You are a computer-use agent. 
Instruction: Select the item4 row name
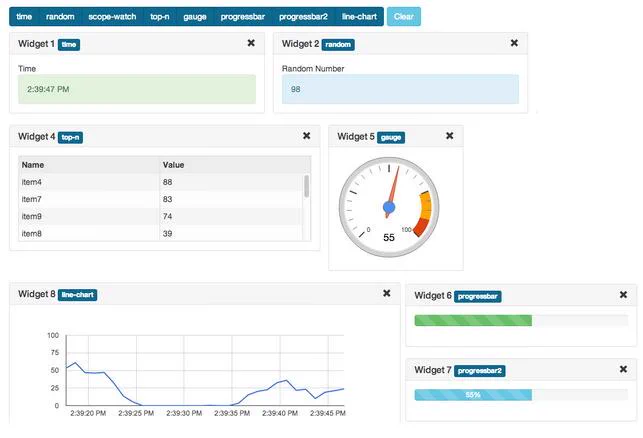pyautogui.click(x=32, y=182)
